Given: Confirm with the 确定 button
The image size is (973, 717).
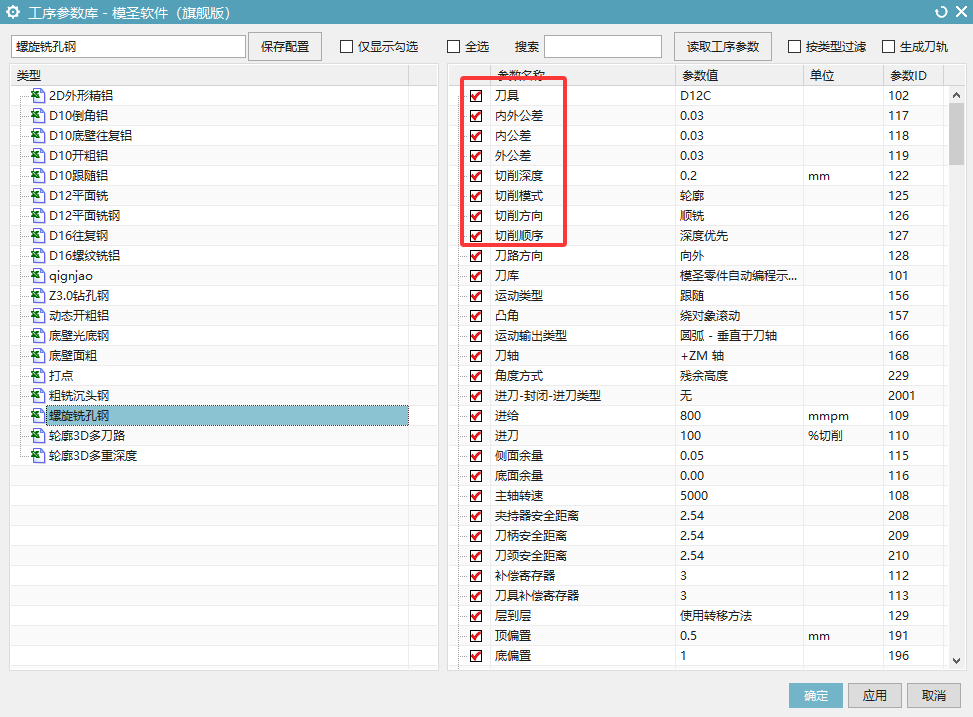Looking at the screenshot, I should (x=816, y=695).
